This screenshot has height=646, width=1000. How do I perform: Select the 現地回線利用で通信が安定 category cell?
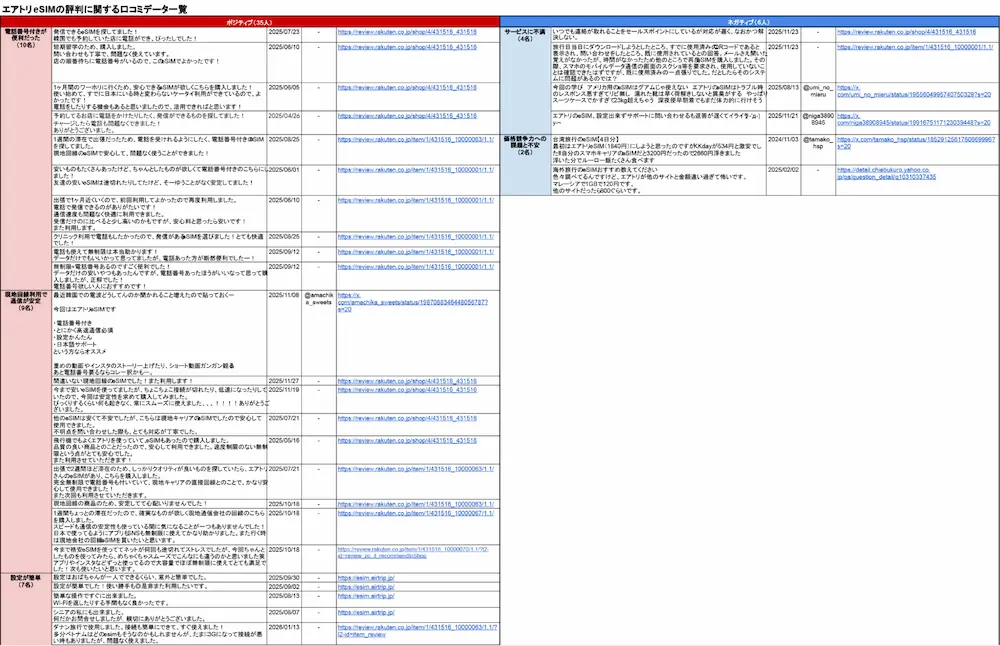pos(24,302)
